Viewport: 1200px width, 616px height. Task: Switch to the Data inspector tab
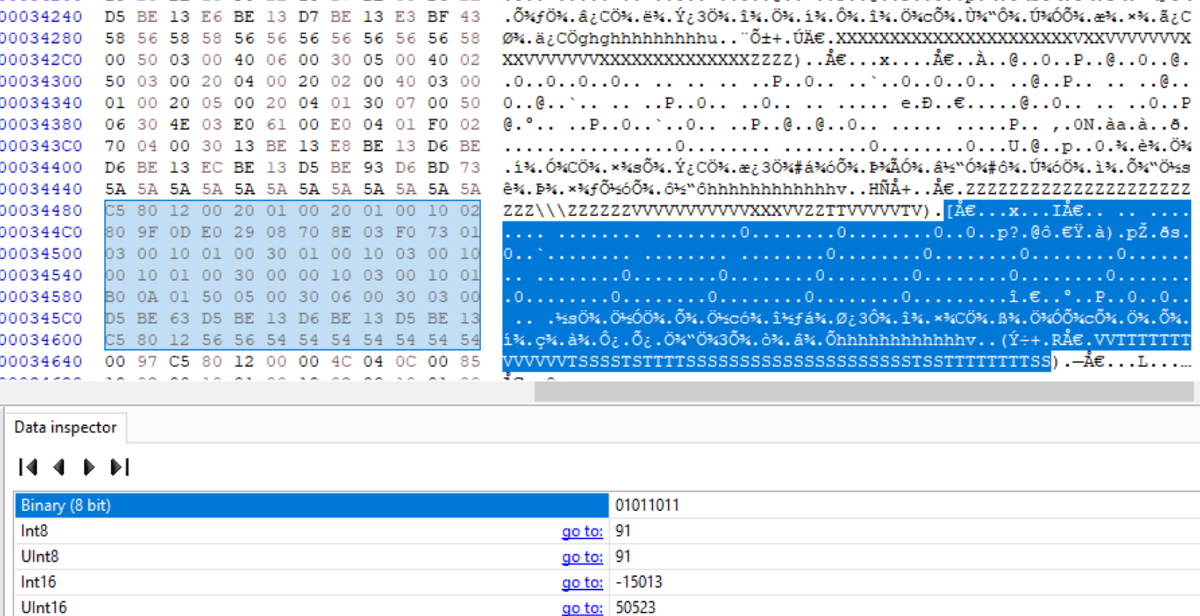pos(65,427)
